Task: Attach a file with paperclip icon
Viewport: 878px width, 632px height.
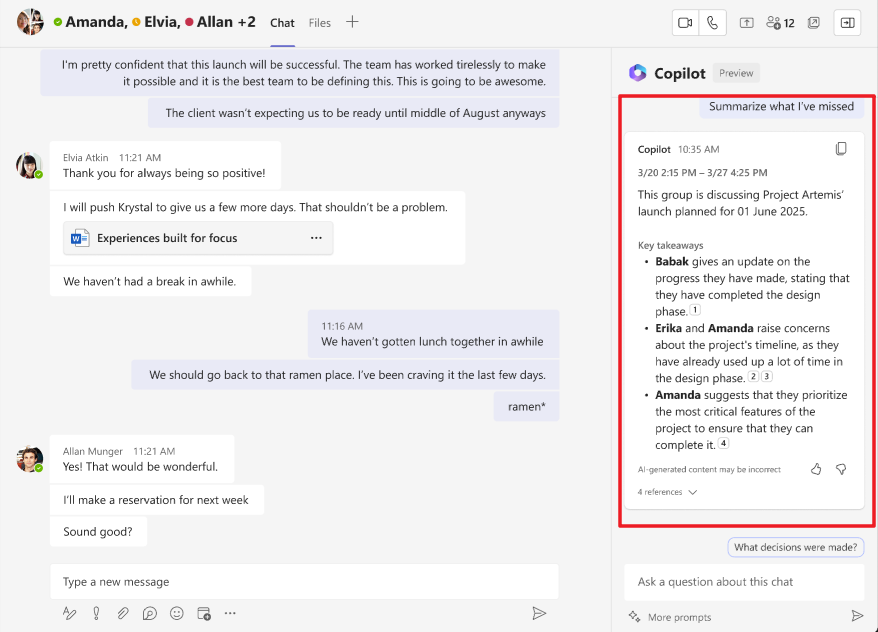Action: click(123, 614)
